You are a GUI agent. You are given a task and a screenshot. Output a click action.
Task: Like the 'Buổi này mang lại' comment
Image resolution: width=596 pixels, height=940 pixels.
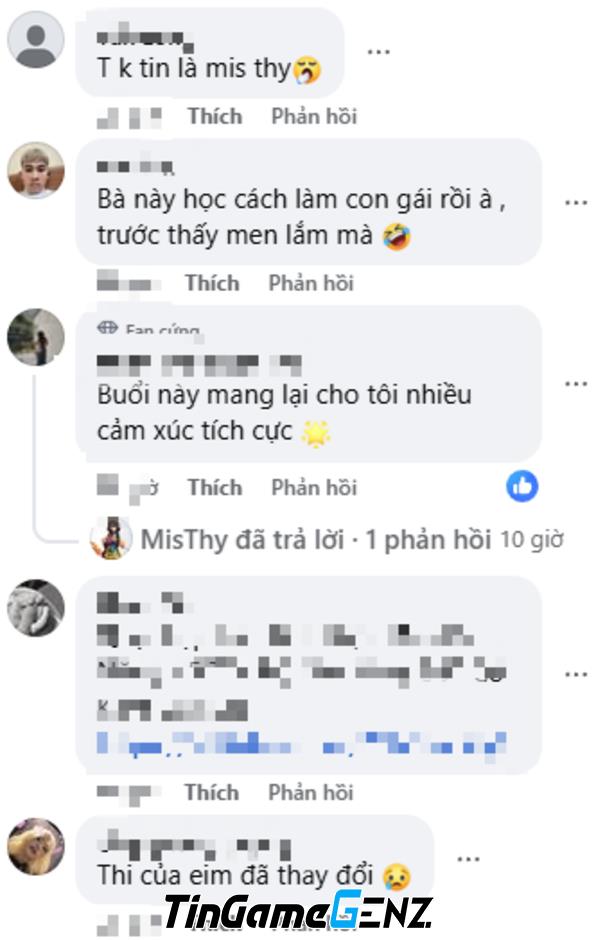[215, 487]
